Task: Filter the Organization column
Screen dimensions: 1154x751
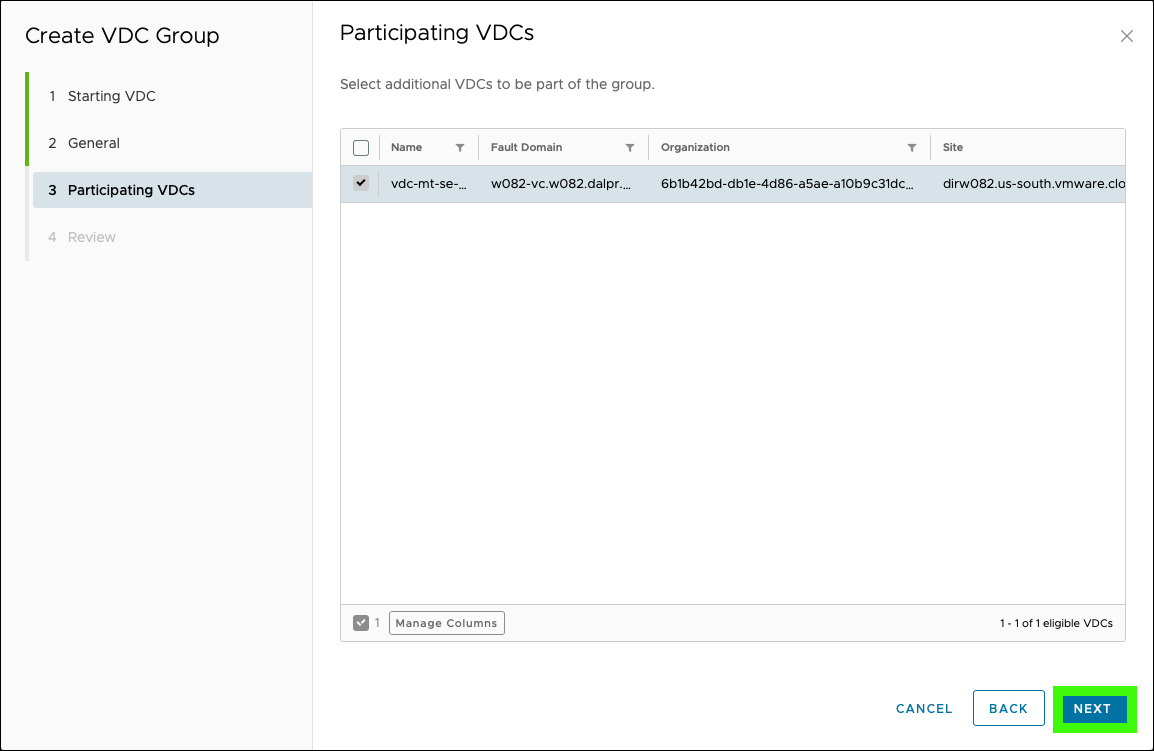Action: tap(912, 148)
